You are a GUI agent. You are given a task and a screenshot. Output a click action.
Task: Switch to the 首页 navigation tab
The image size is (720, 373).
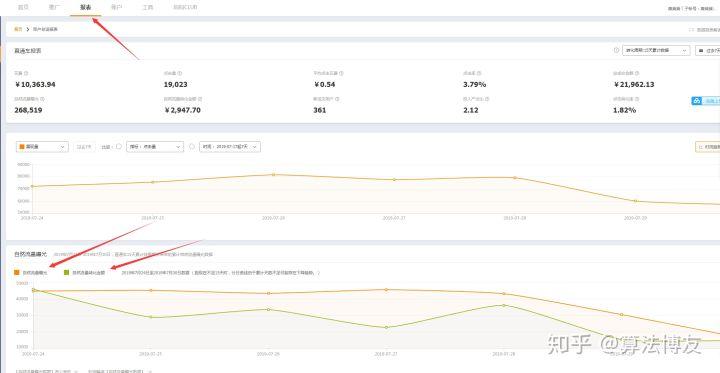(23, 7)
